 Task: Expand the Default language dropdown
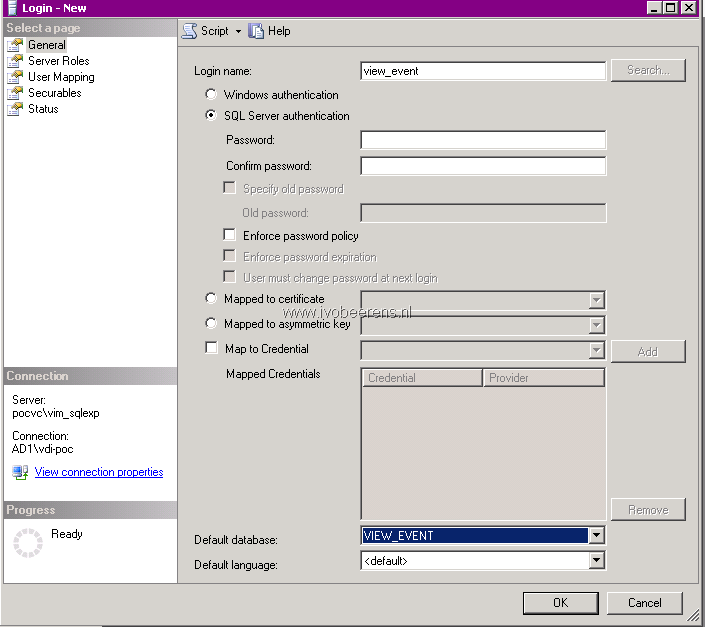tap(596, 560)
